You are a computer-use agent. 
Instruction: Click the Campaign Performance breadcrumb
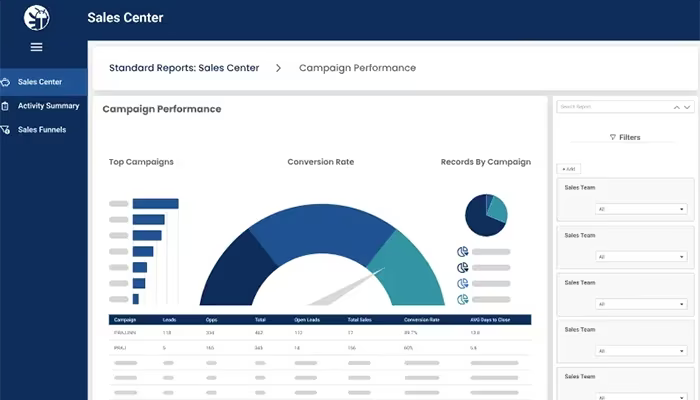(357, 68)
